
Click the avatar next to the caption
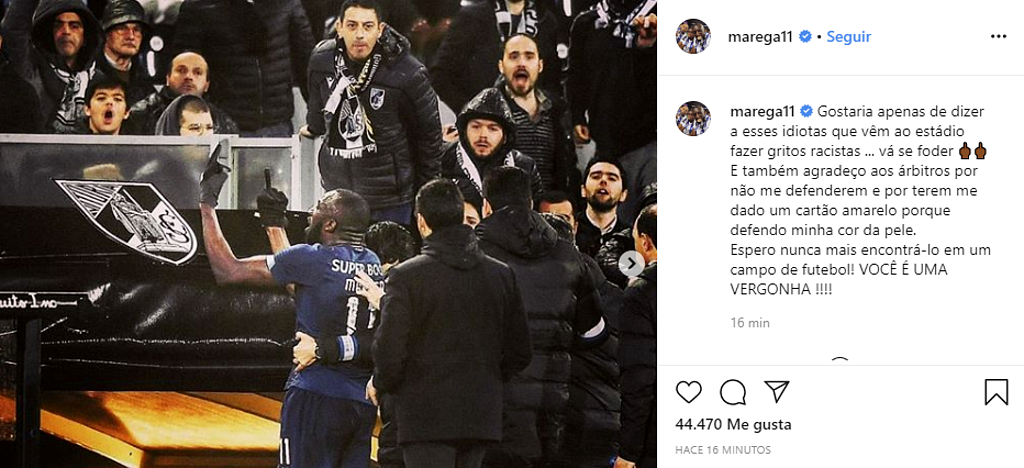point(693,118)
